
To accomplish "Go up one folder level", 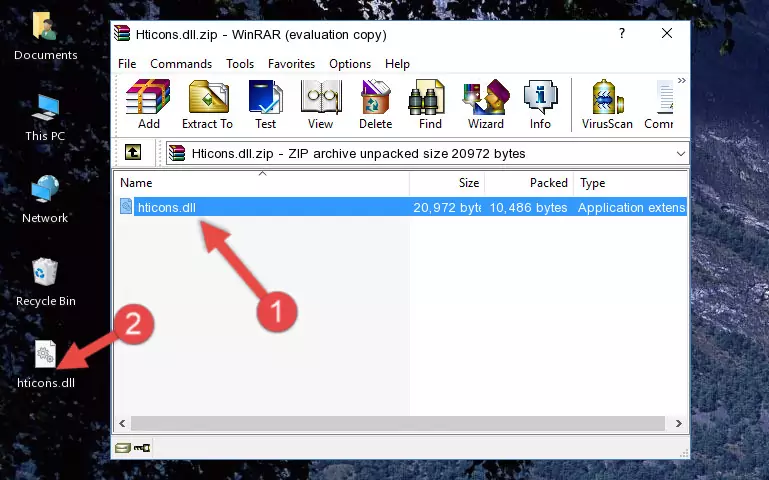I will click(x=133, y=152).
